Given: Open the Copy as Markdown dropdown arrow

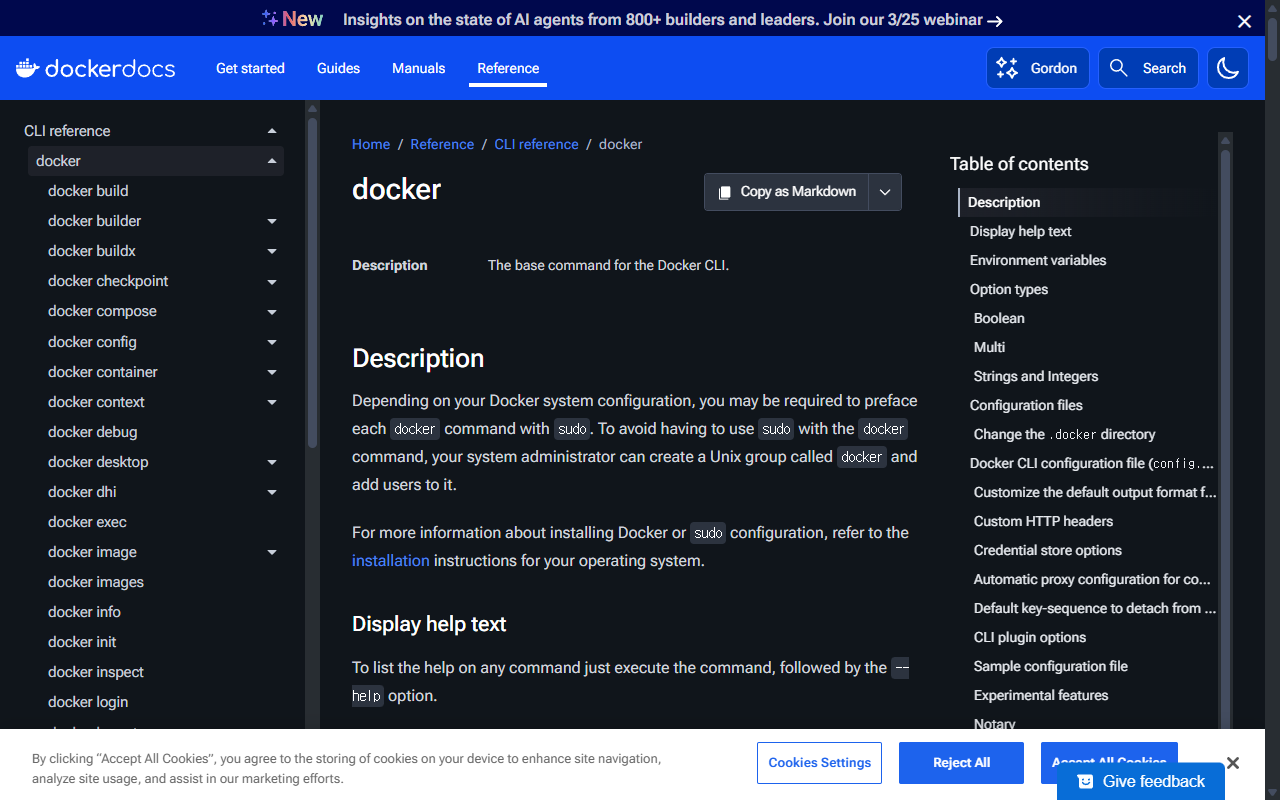Looking at the screenshot, I should pos(885,191).
